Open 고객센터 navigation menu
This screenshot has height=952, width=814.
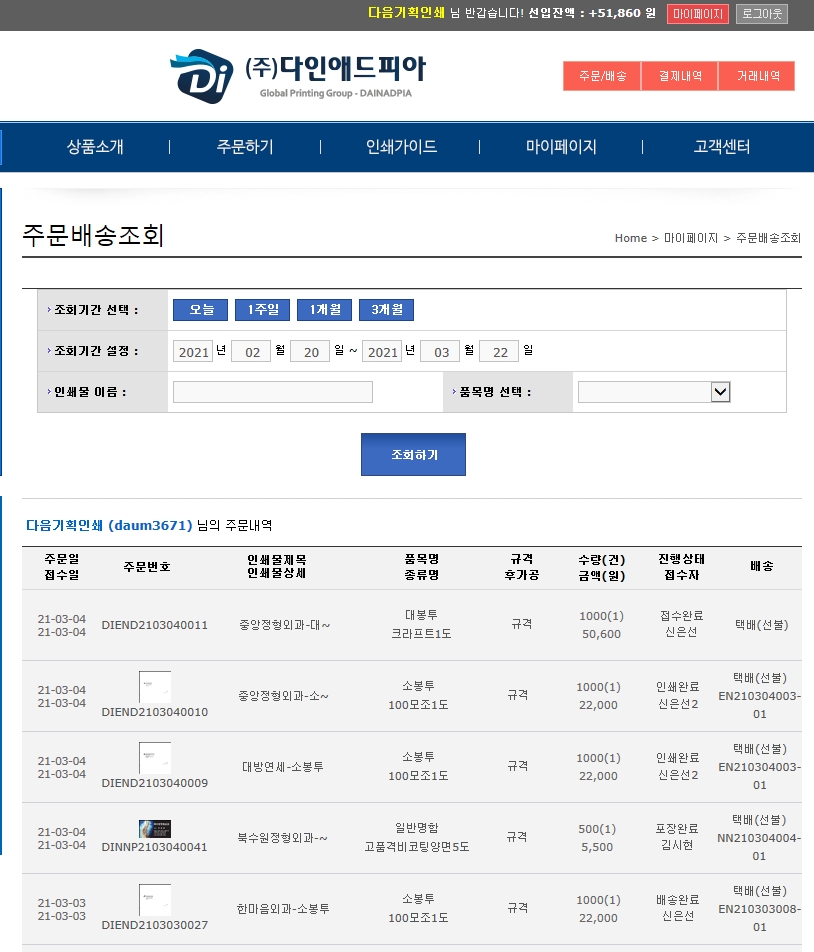pos(722,147)
